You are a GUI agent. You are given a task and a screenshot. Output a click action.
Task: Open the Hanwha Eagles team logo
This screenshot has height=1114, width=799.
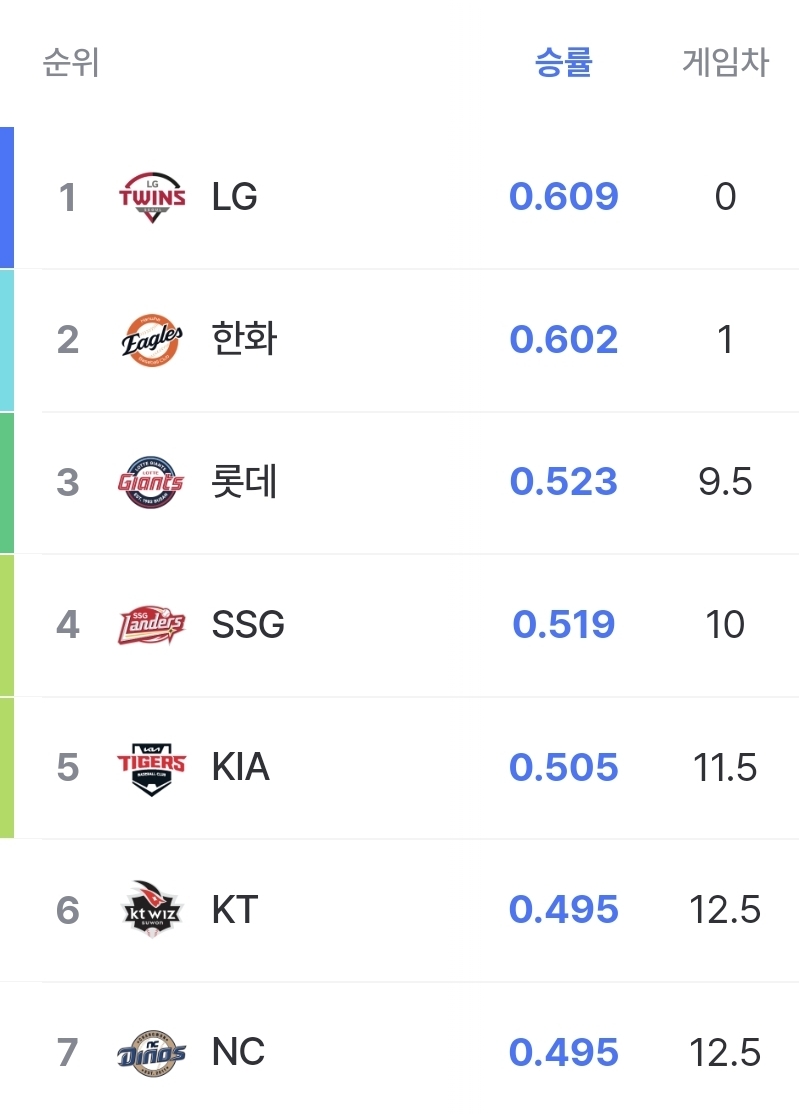(151, 340)
